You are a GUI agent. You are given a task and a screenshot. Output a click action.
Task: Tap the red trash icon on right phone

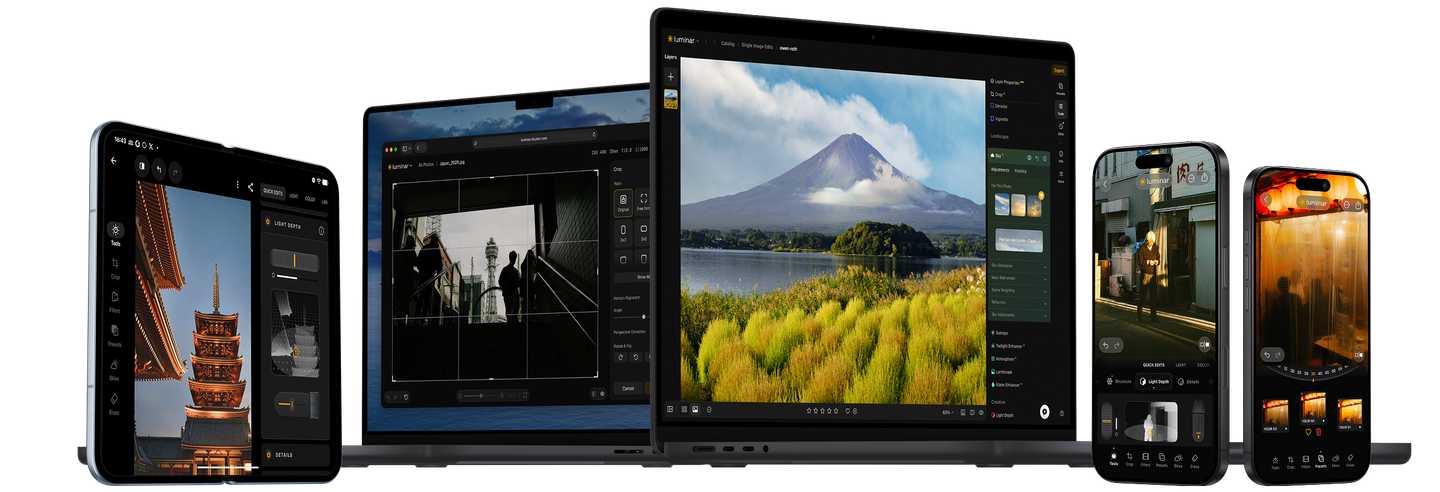coord(1318,432)
